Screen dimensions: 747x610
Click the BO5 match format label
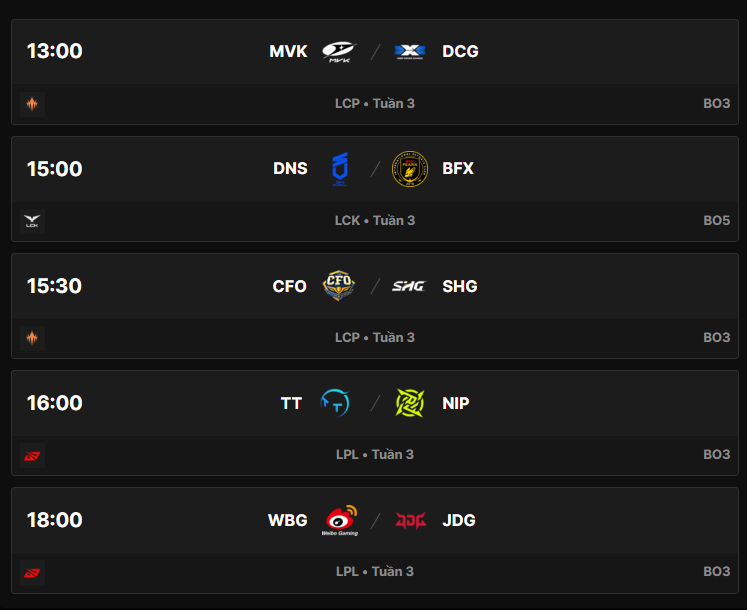click(x=716, y=220)
